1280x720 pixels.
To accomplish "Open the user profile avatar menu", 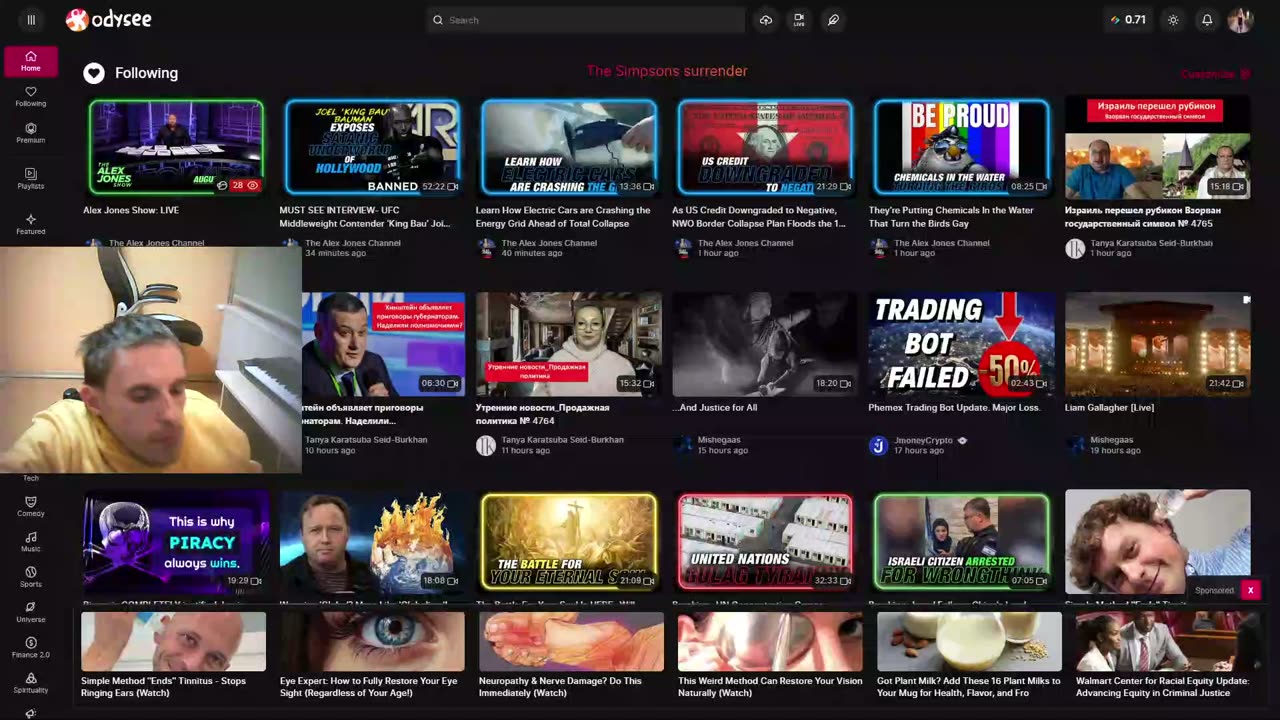I will pos(1240,20).
